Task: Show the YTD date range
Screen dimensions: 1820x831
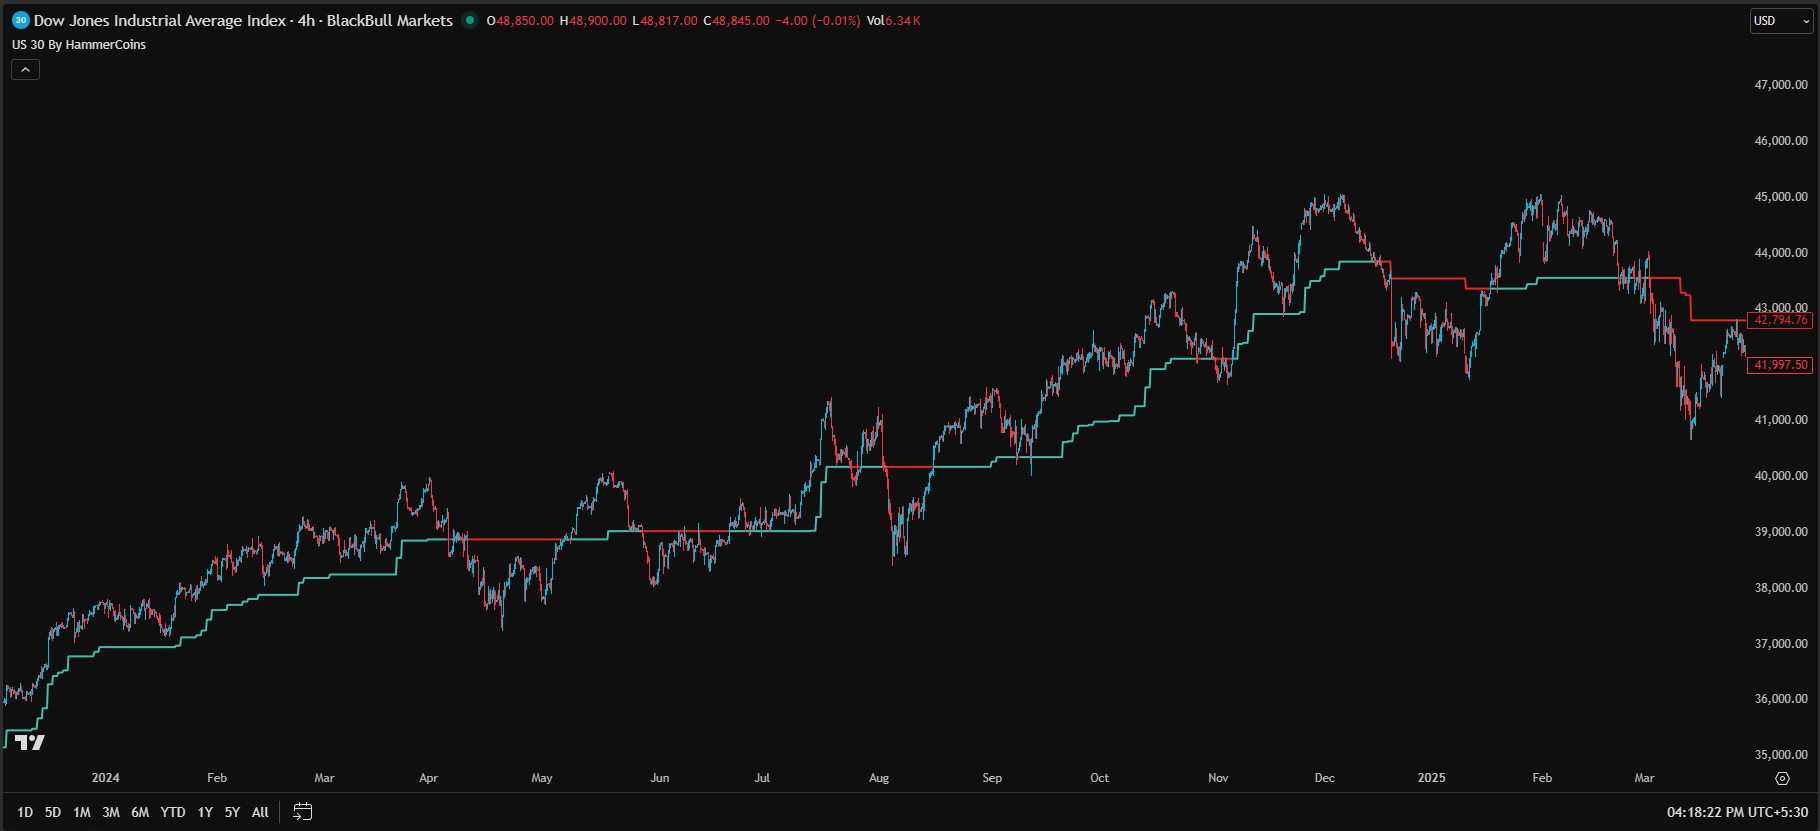Action: tap(173, 812)
